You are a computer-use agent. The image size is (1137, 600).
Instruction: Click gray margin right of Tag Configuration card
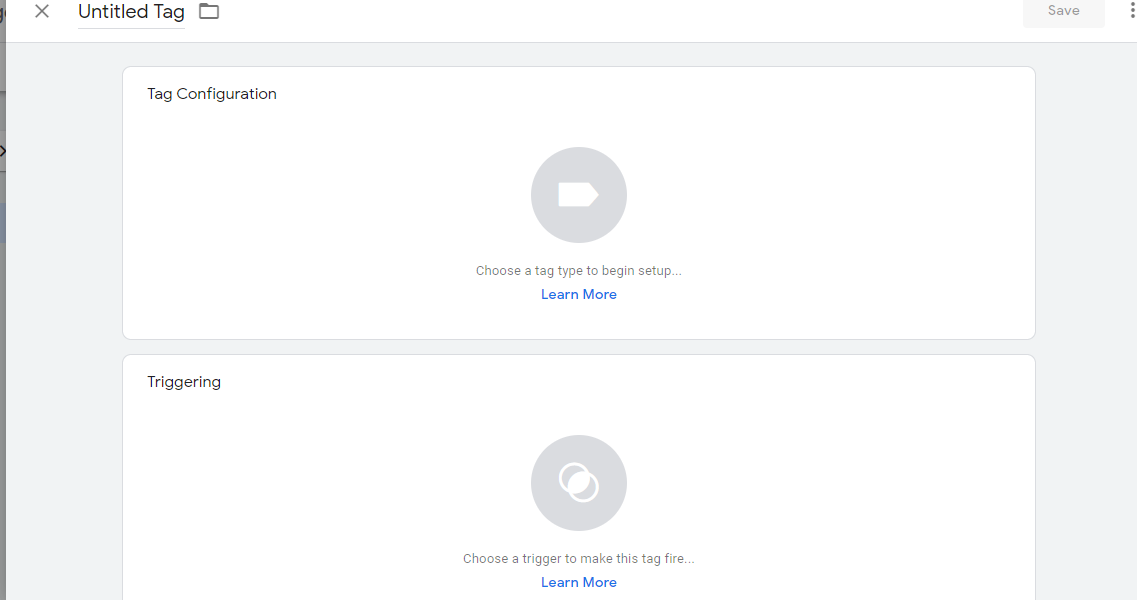1086,203
